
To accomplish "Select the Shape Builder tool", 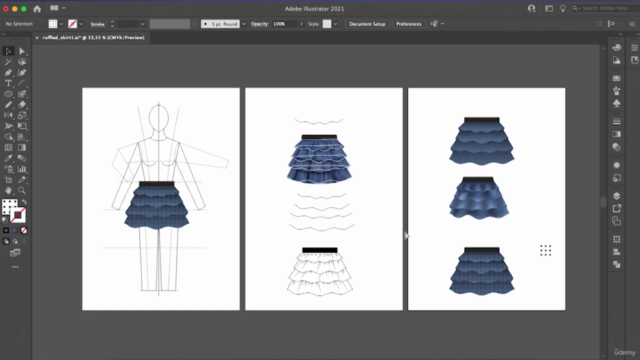I will pyautogui.click(x=8, y=137).
